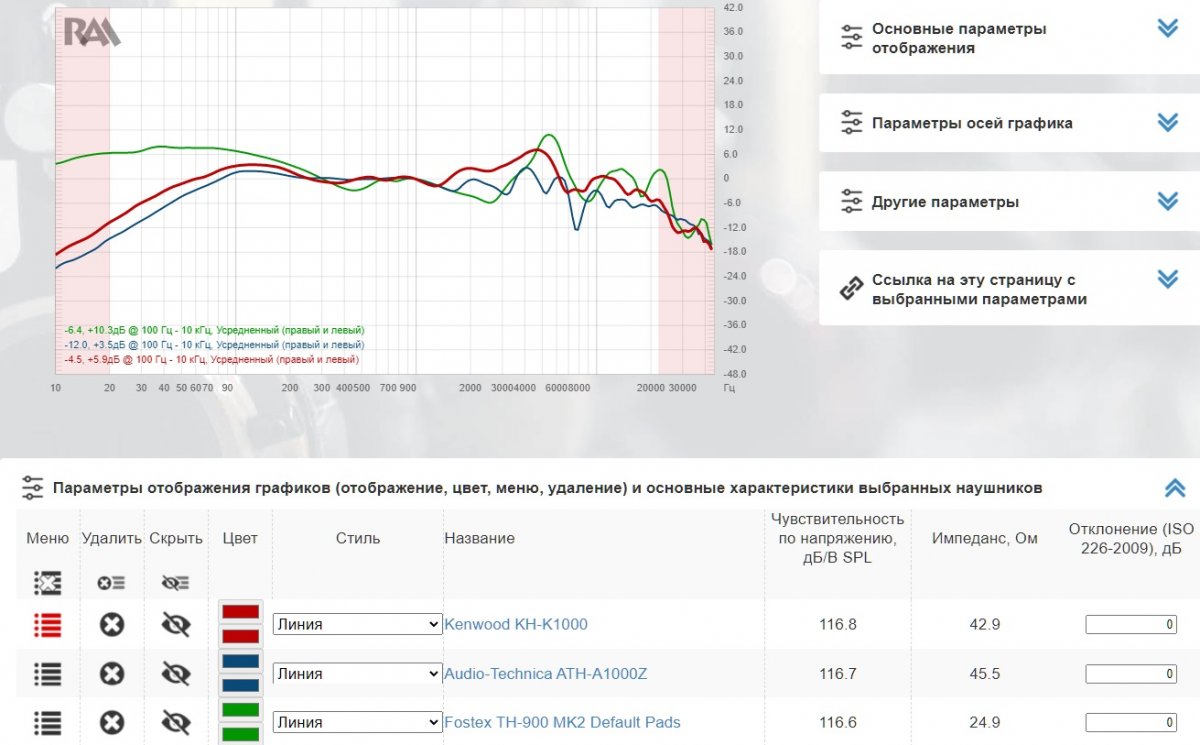Click the sensitivity value 116.6
This screenshot has height=745, width=1200.
click(838, 722)
